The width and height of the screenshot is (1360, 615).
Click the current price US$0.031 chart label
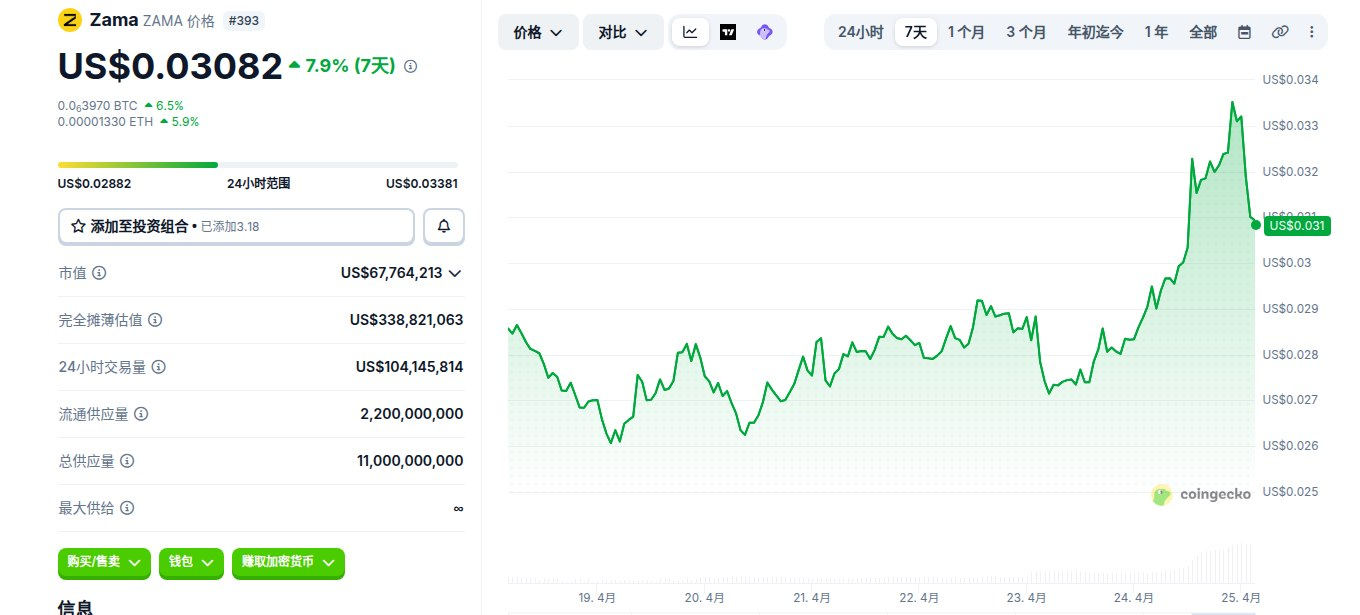click(x=1297, y=225)
